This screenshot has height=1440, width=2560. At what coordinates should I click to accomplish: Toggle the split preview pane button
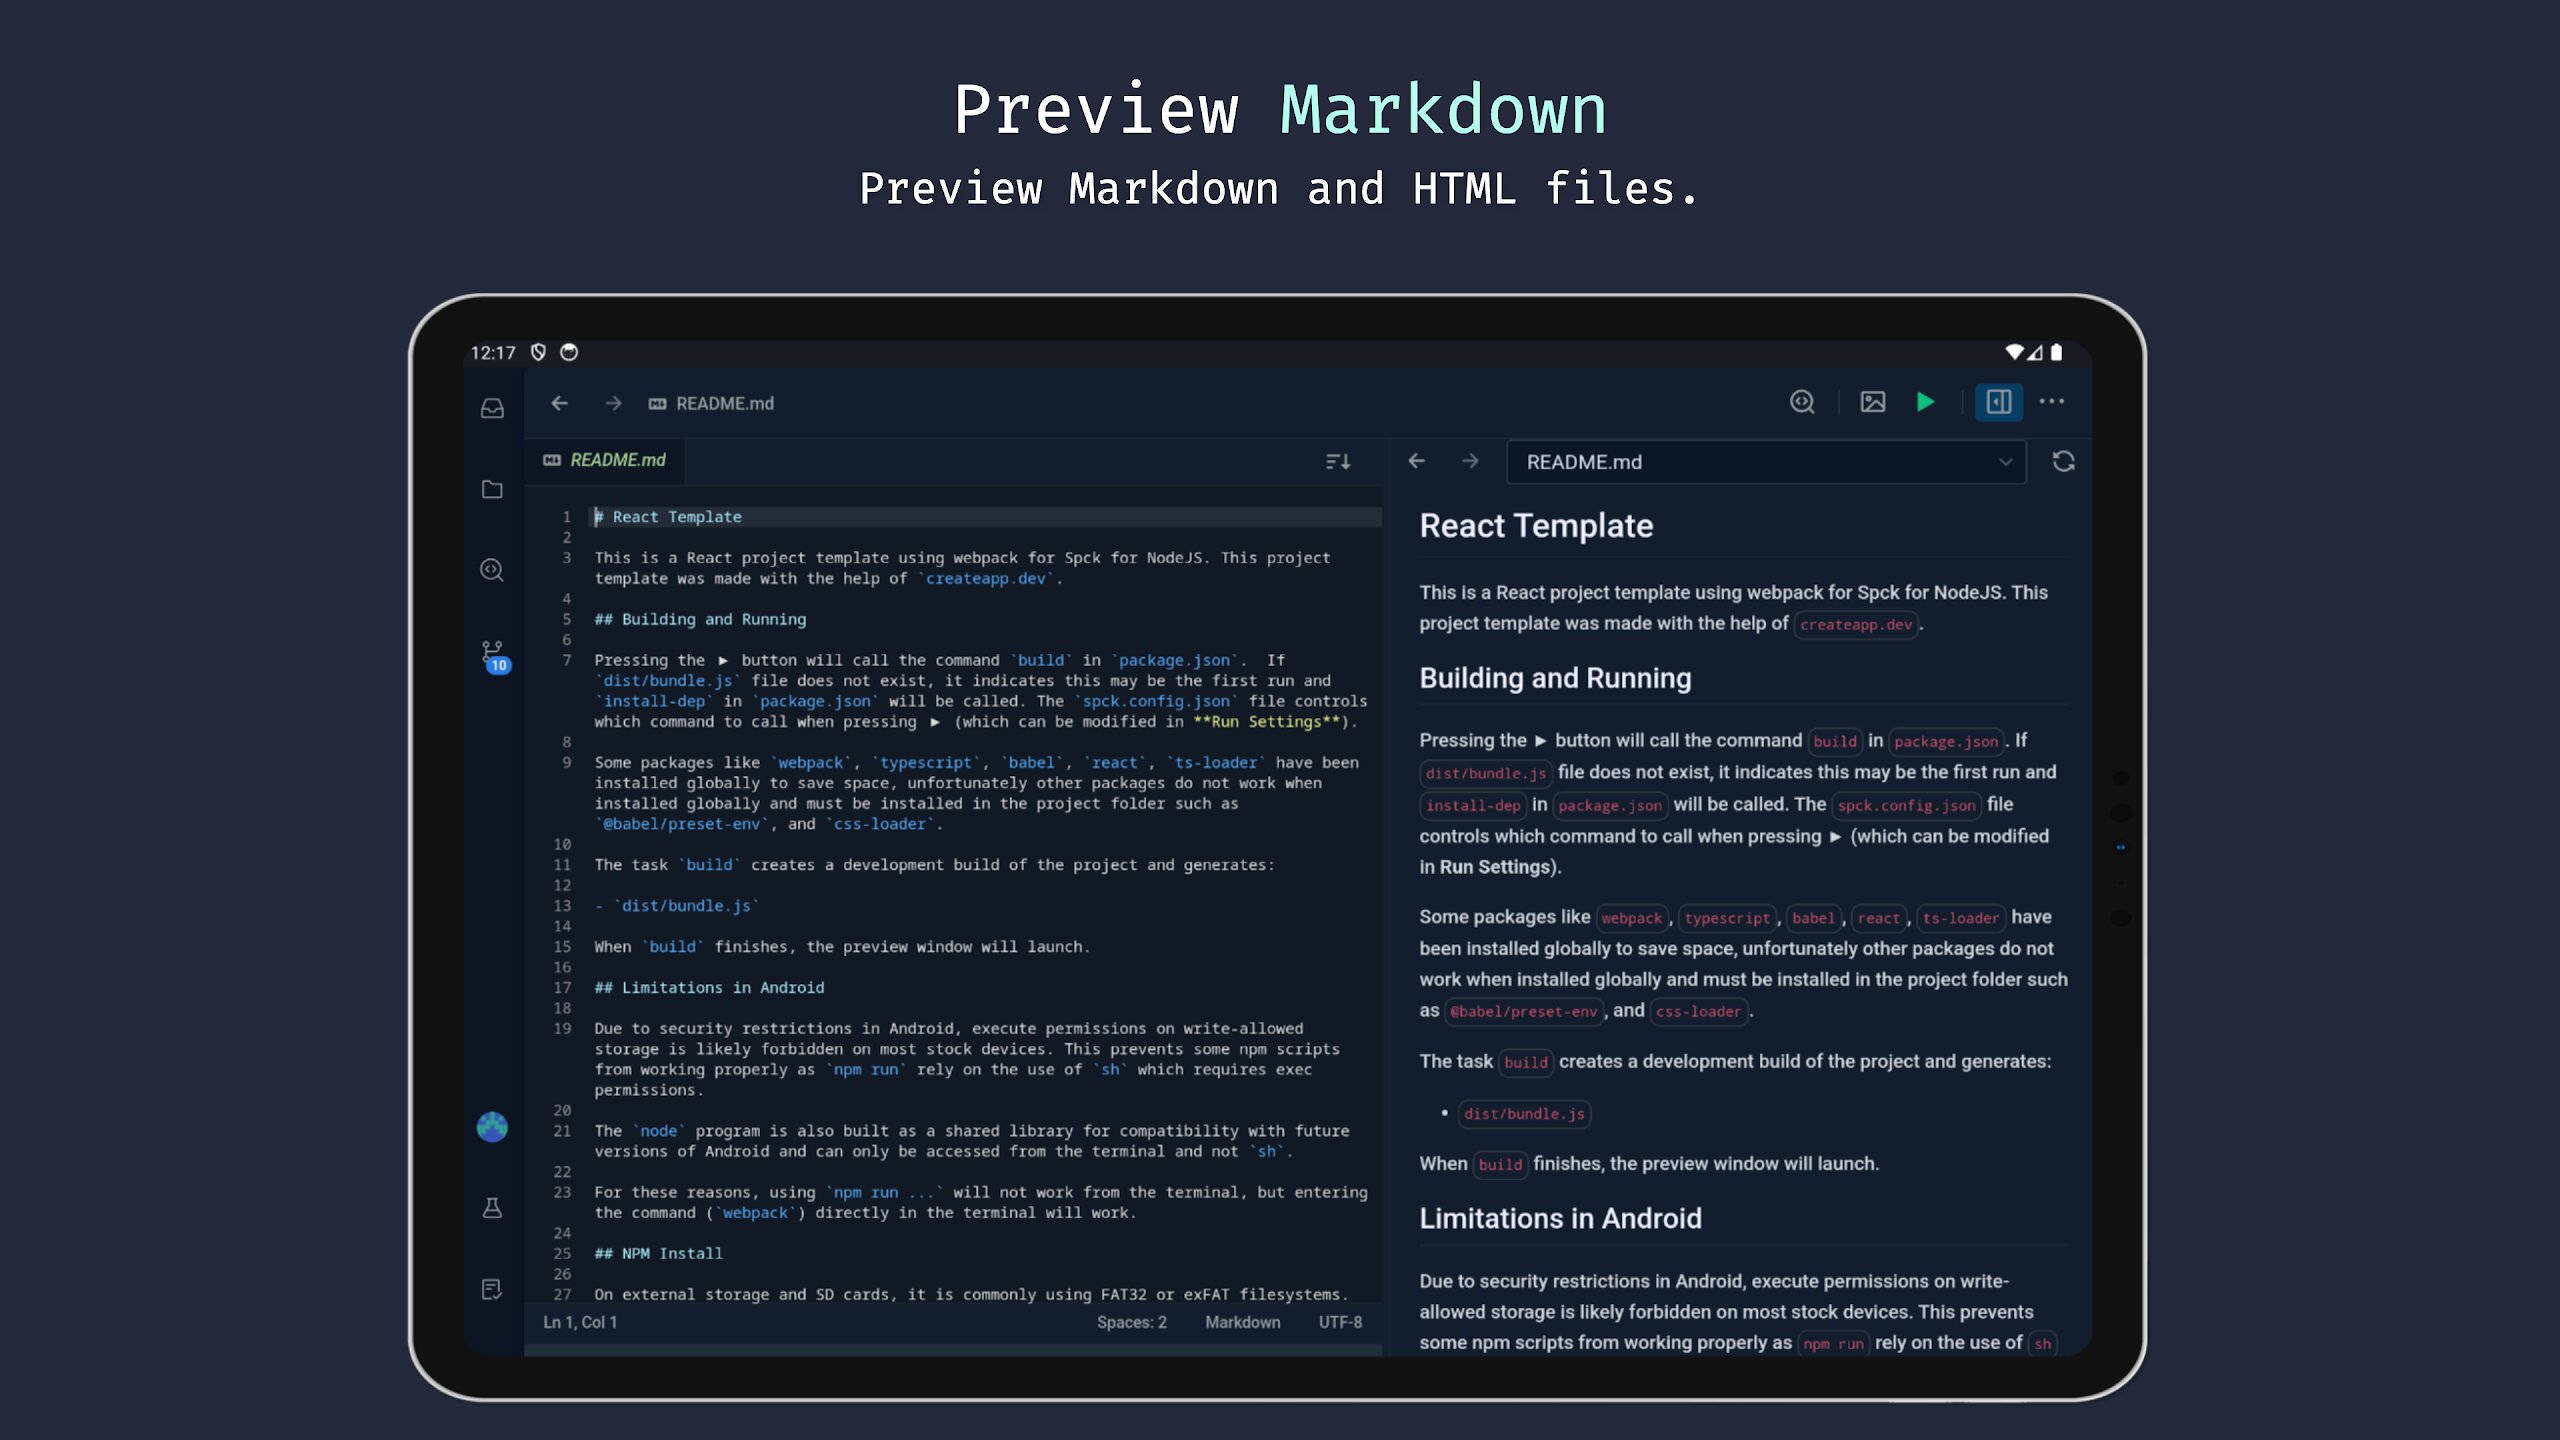point(1998,402)
